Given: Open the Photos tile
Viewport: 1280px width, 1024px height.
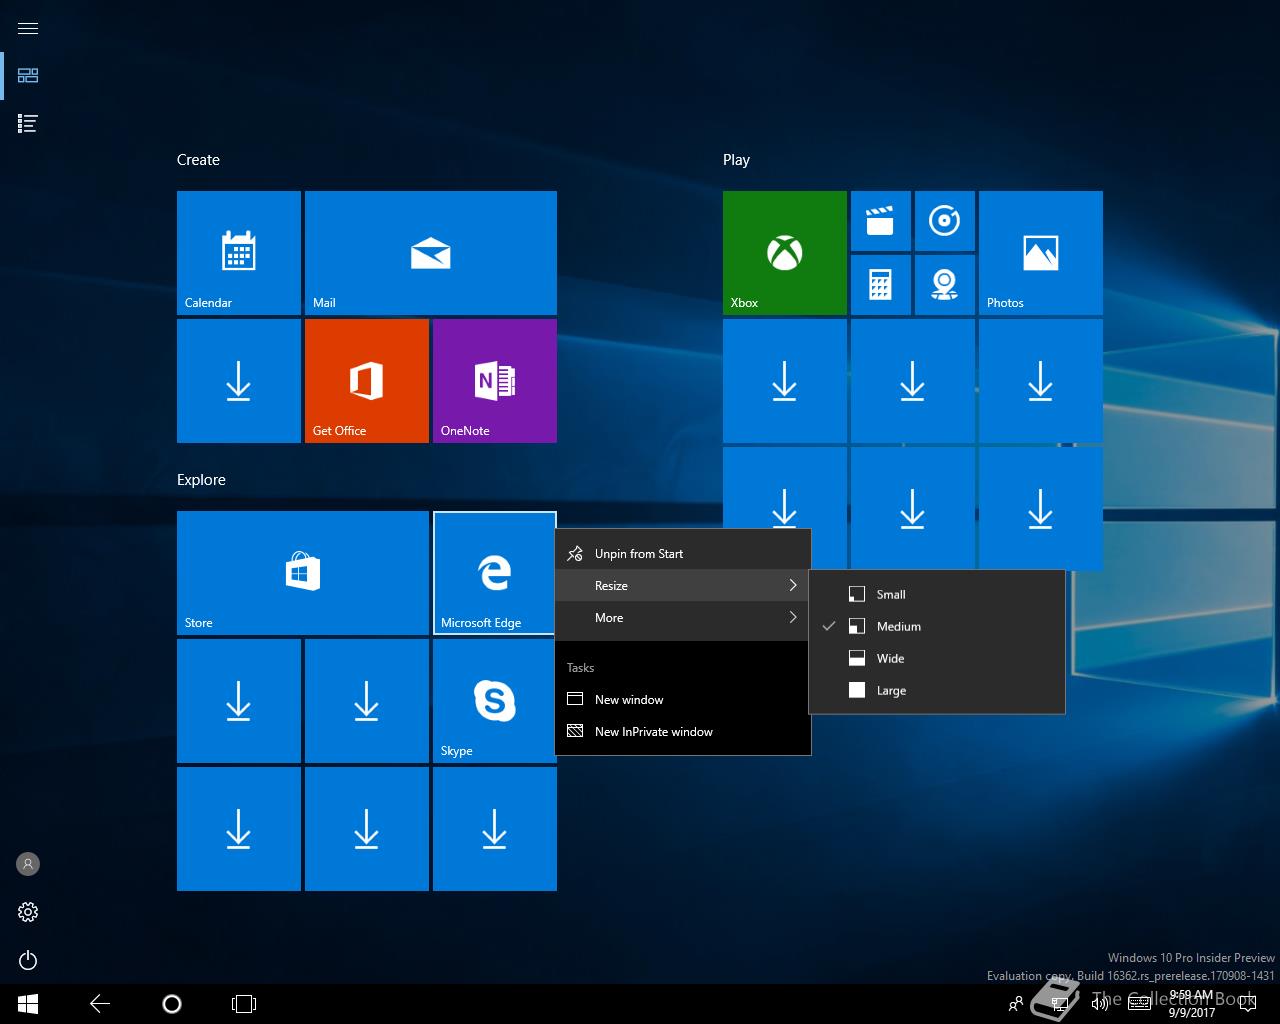Looking at the screenshot, I should pos(1041,253).
